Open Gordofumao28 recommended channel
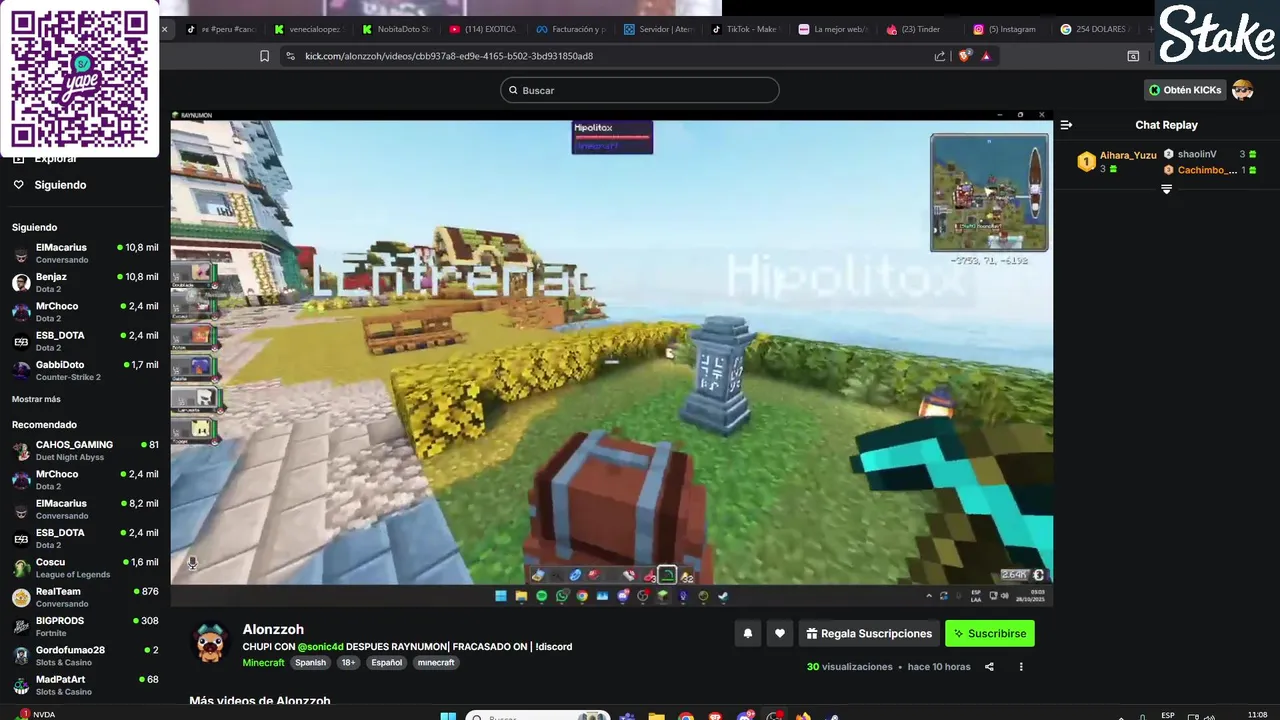The height and width of the screenshot is (720, 1280). [x=85, y=656]
